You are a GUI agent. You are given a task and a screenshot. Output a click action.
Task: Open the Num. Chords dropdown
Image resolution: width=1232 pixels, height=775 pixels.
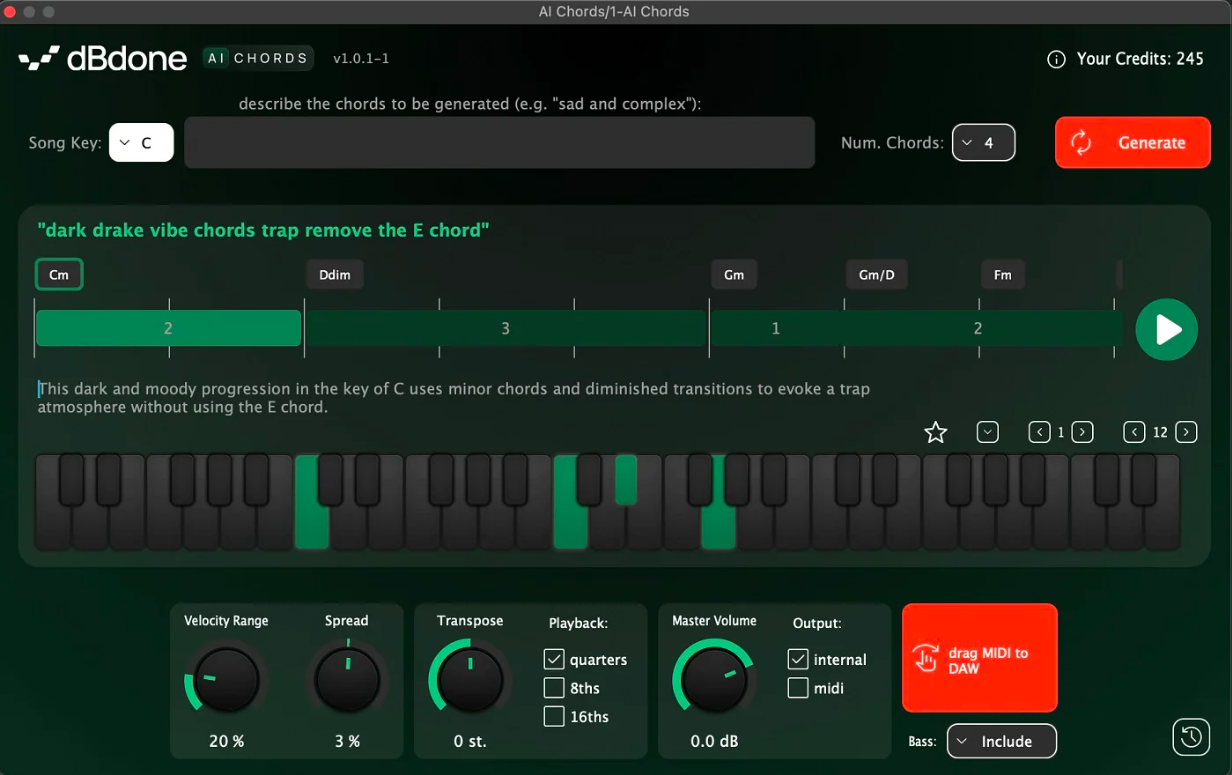[983, 143]
